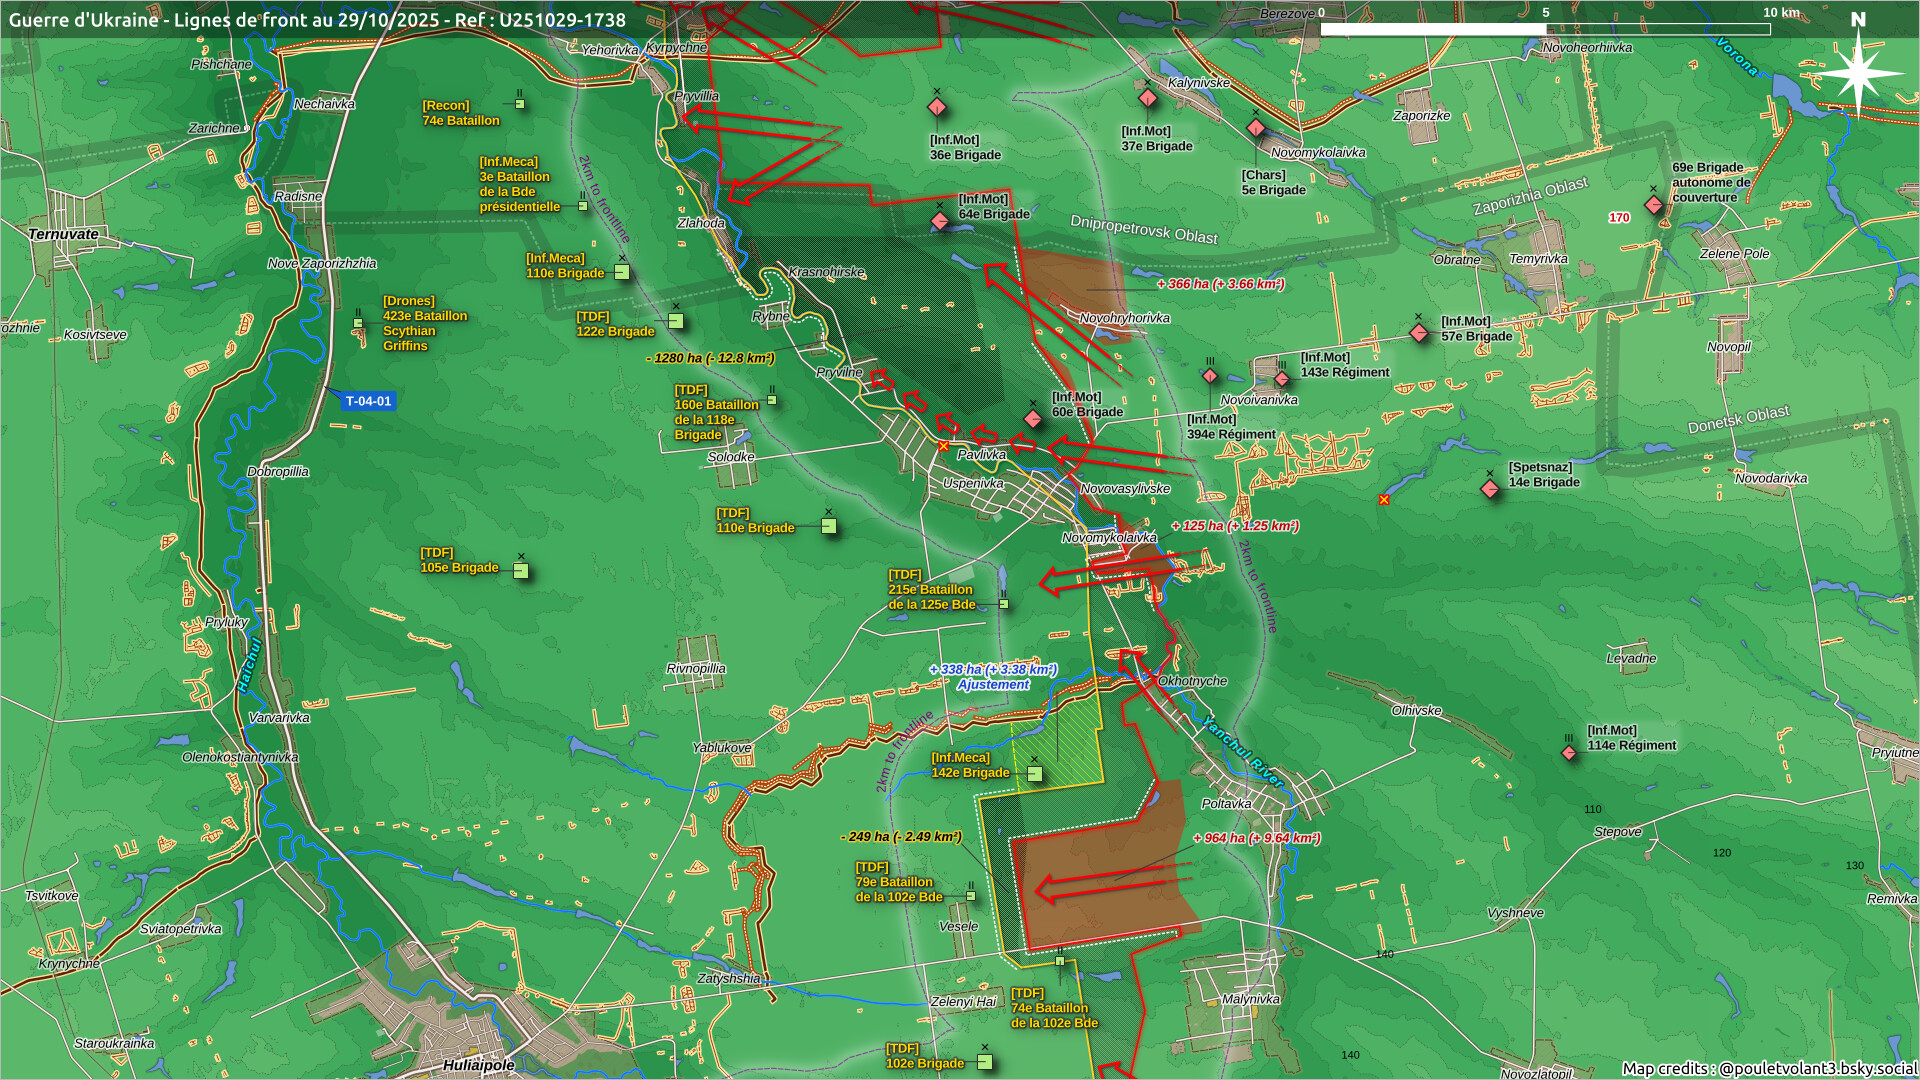Click the 64e Brigade red diamond icon
The image size is (1920, 1080).
(940, 221)
